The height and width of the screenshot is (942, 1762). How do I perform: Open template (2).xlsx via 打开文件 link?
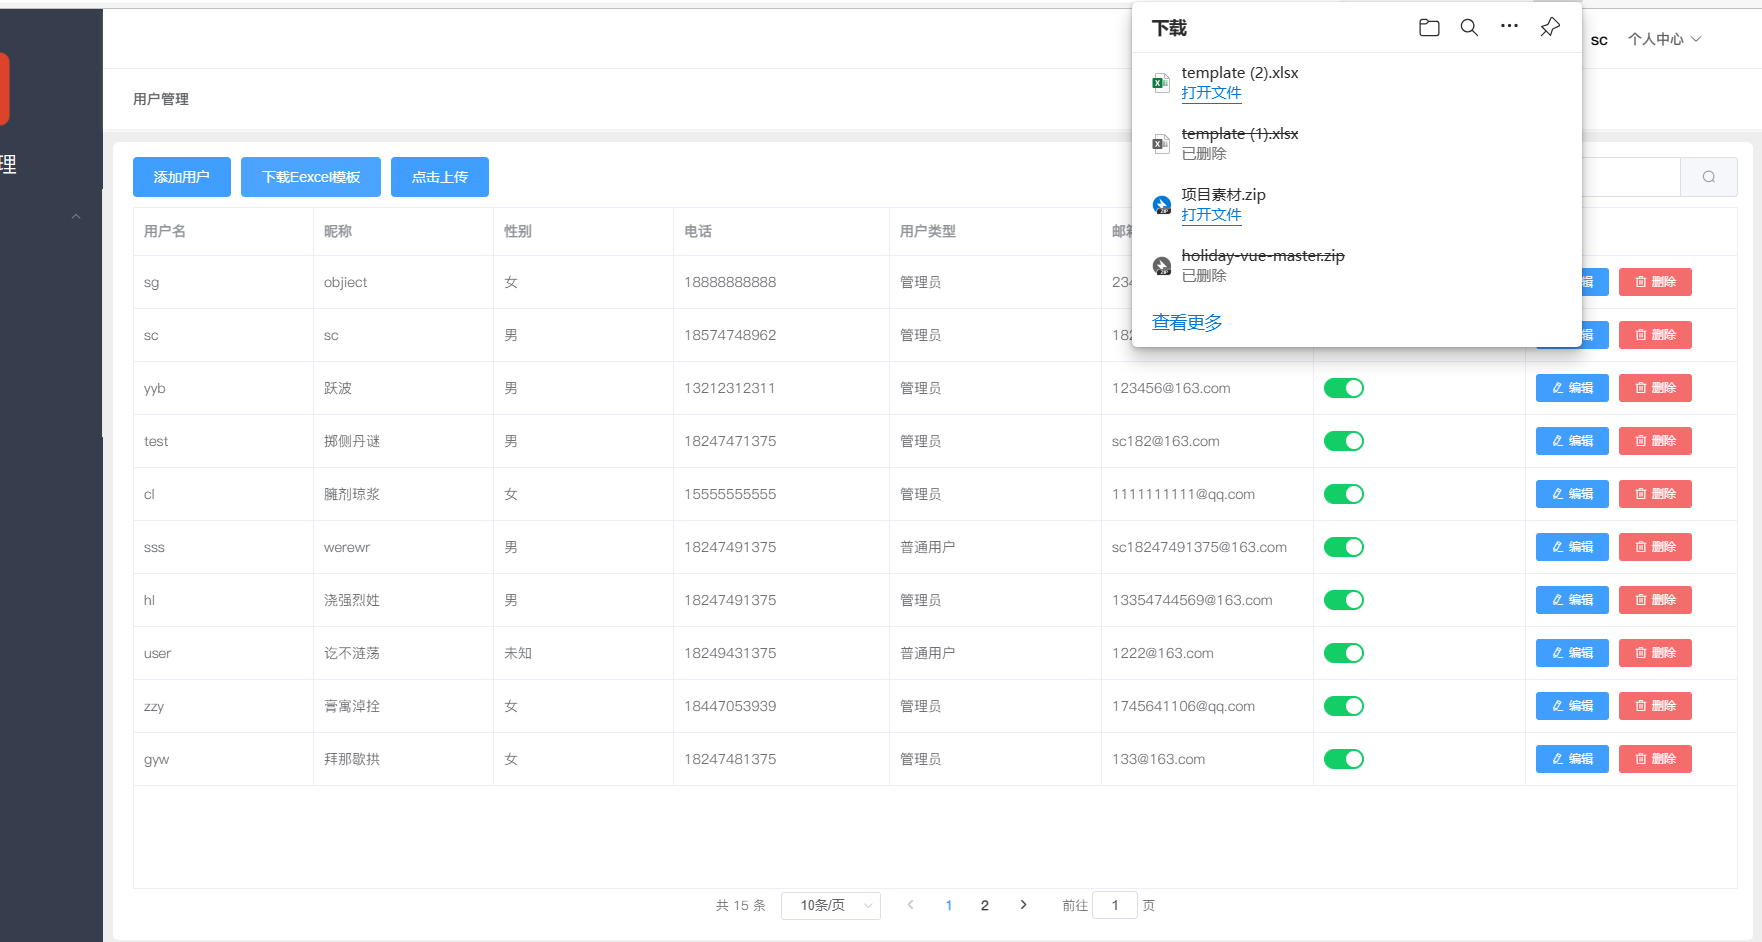point(1211,93)
